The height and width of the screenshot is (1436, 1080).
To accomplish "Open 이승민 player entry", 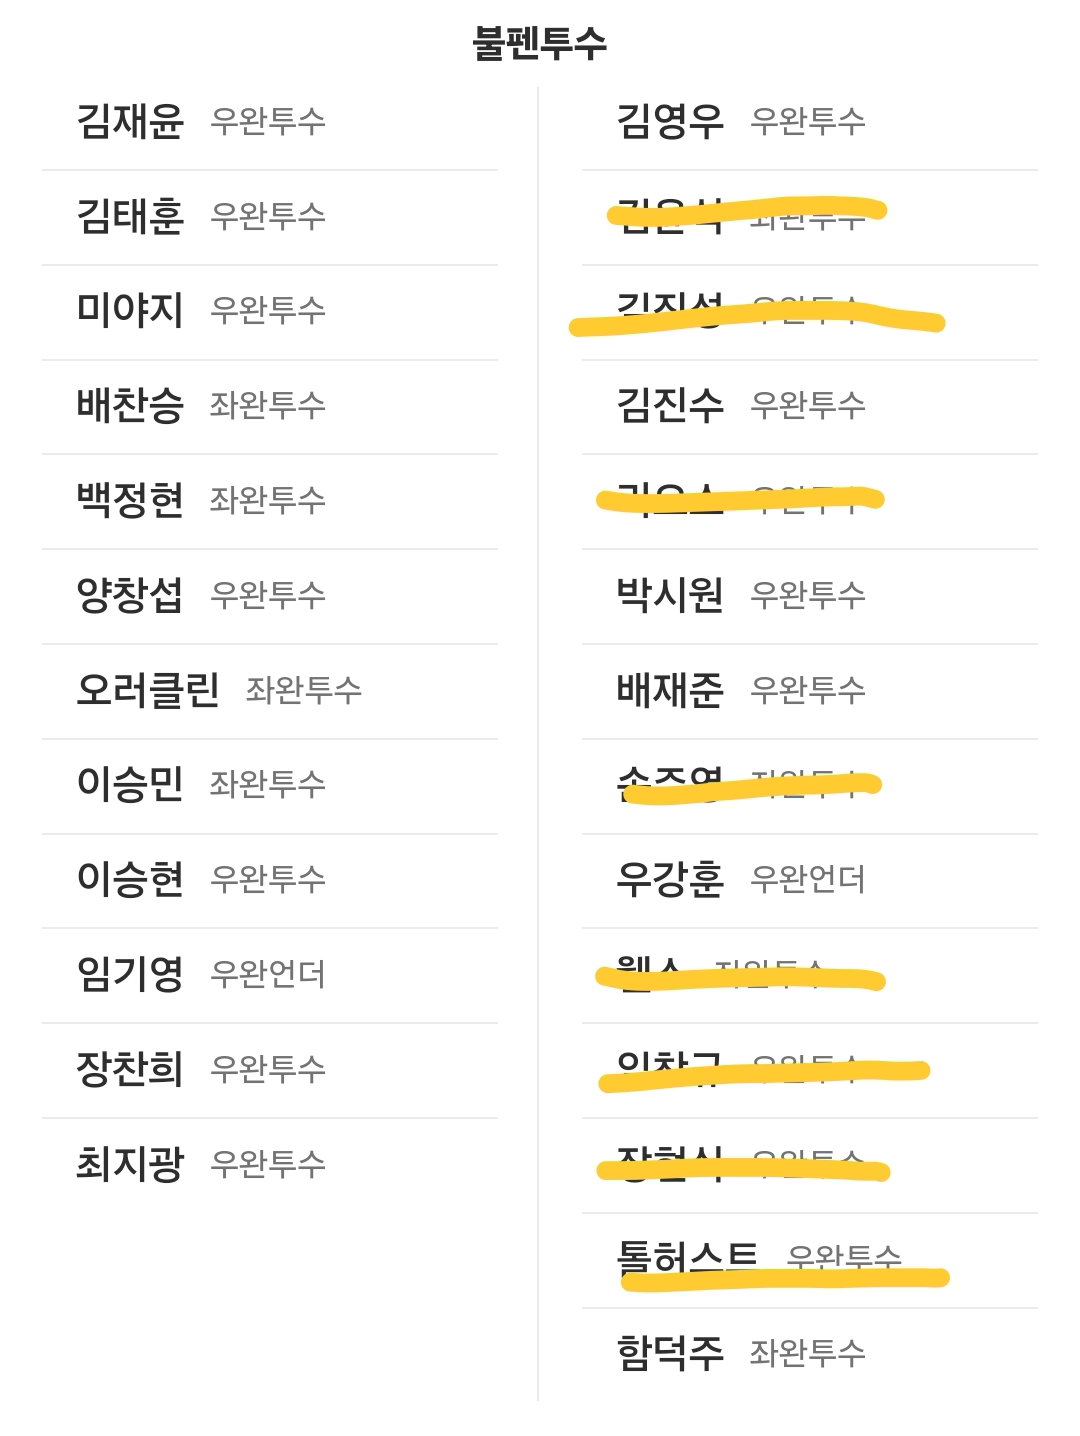I will pos(270,785).
